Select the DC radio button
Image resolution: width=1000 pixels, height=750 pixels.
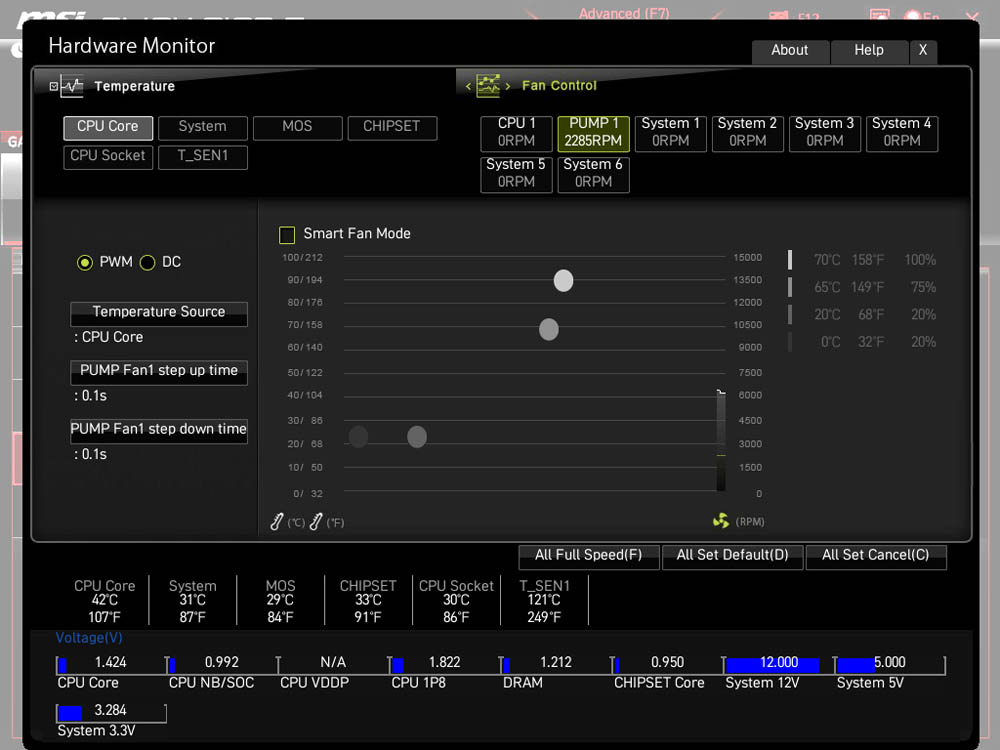[x=147, y=262]
